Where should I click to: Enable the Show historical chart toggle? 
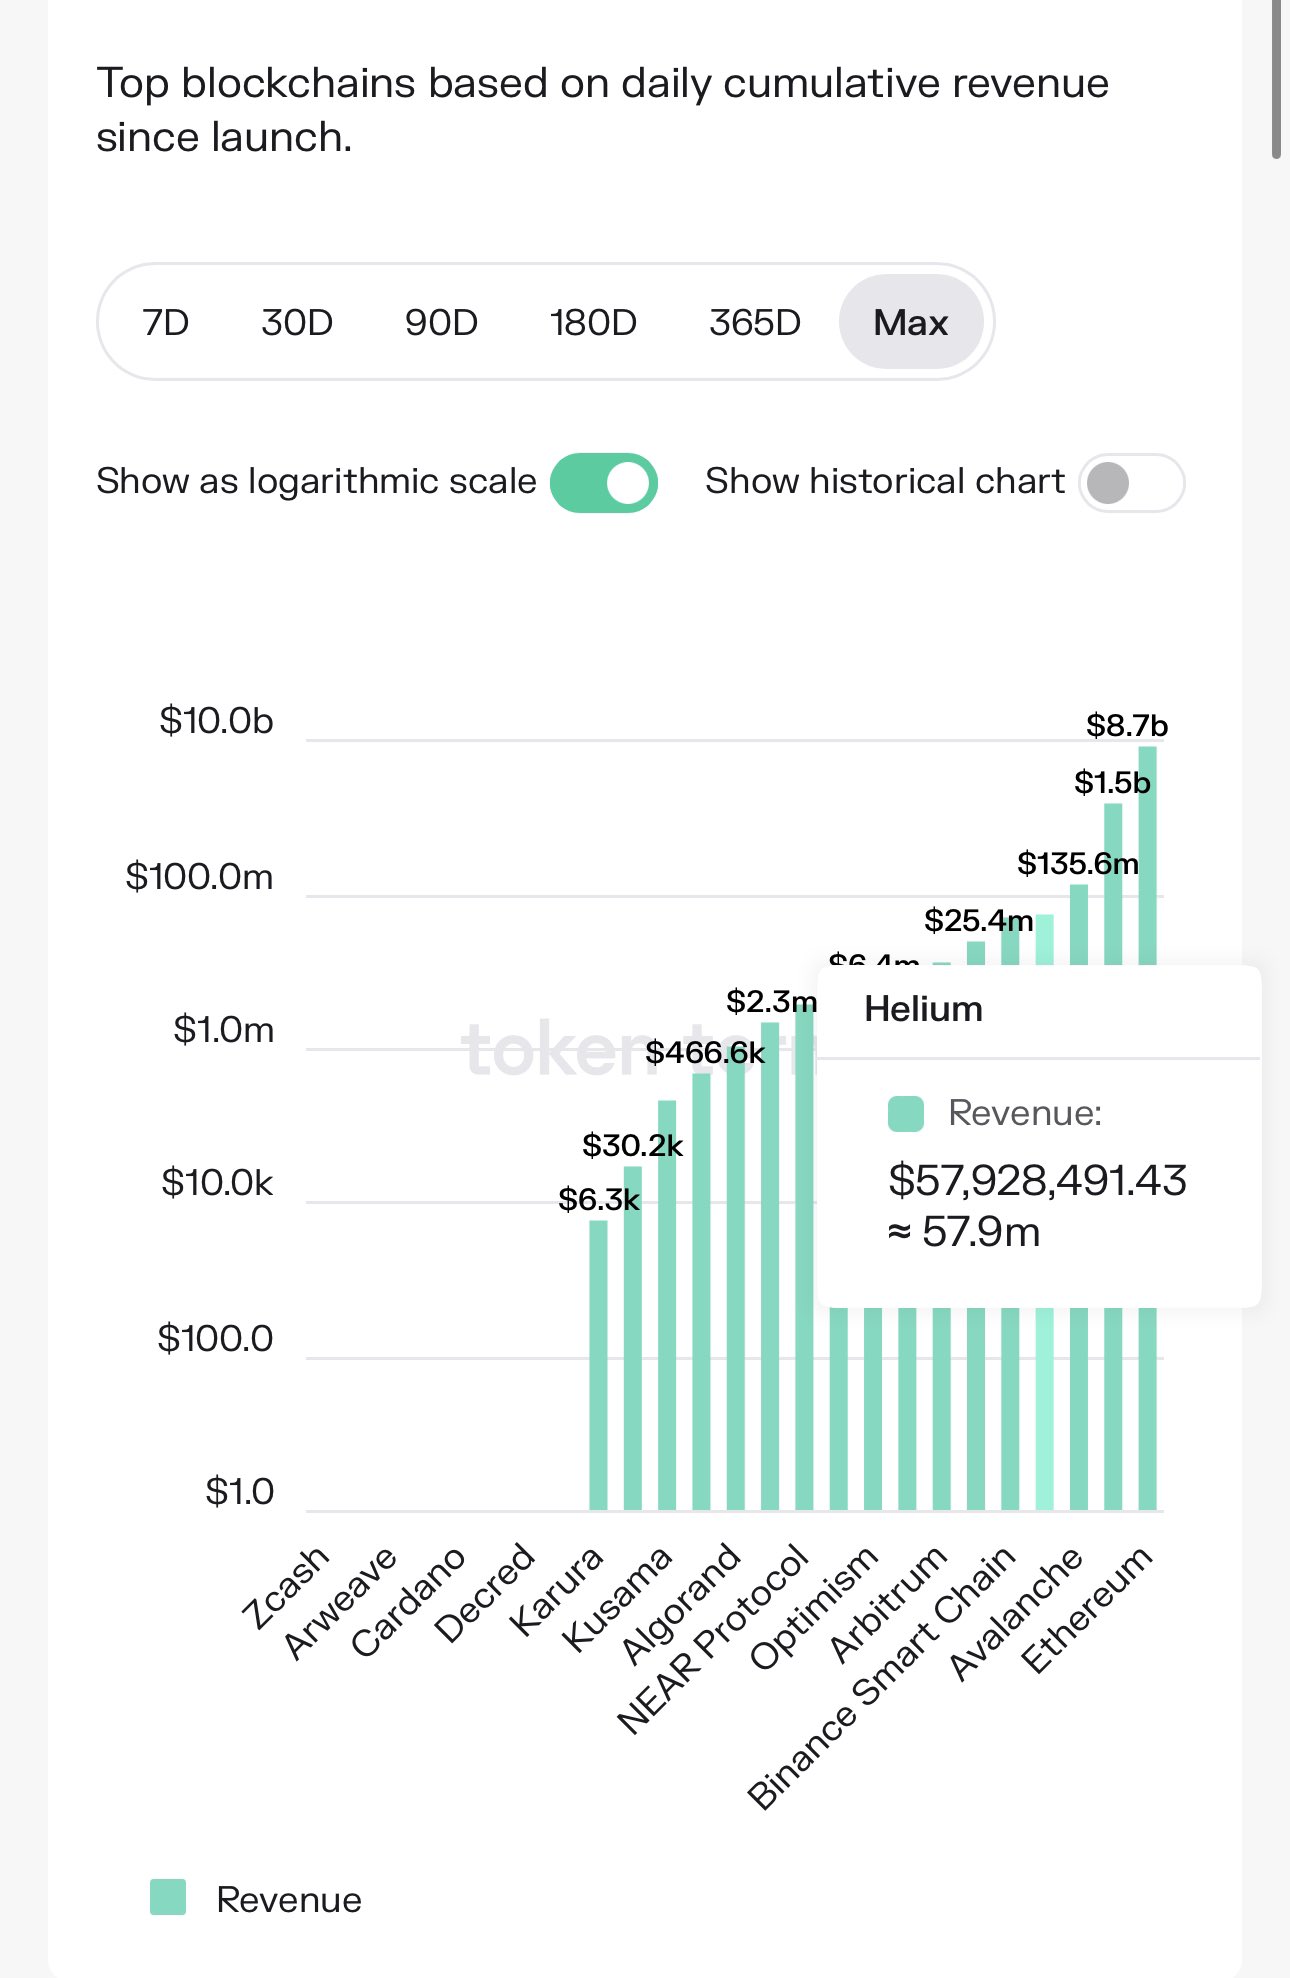pos(1131,483)
